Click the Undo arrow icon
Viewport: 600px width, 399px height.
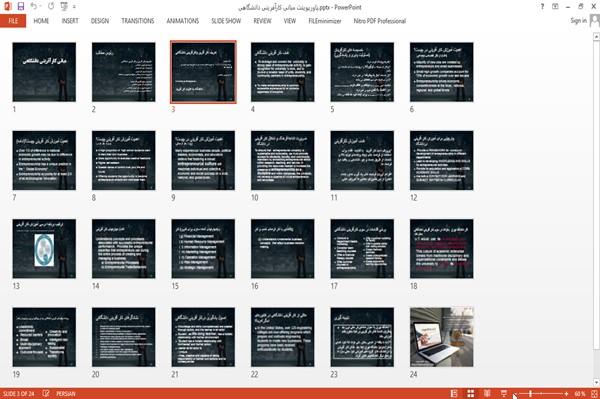pos(33,6)
